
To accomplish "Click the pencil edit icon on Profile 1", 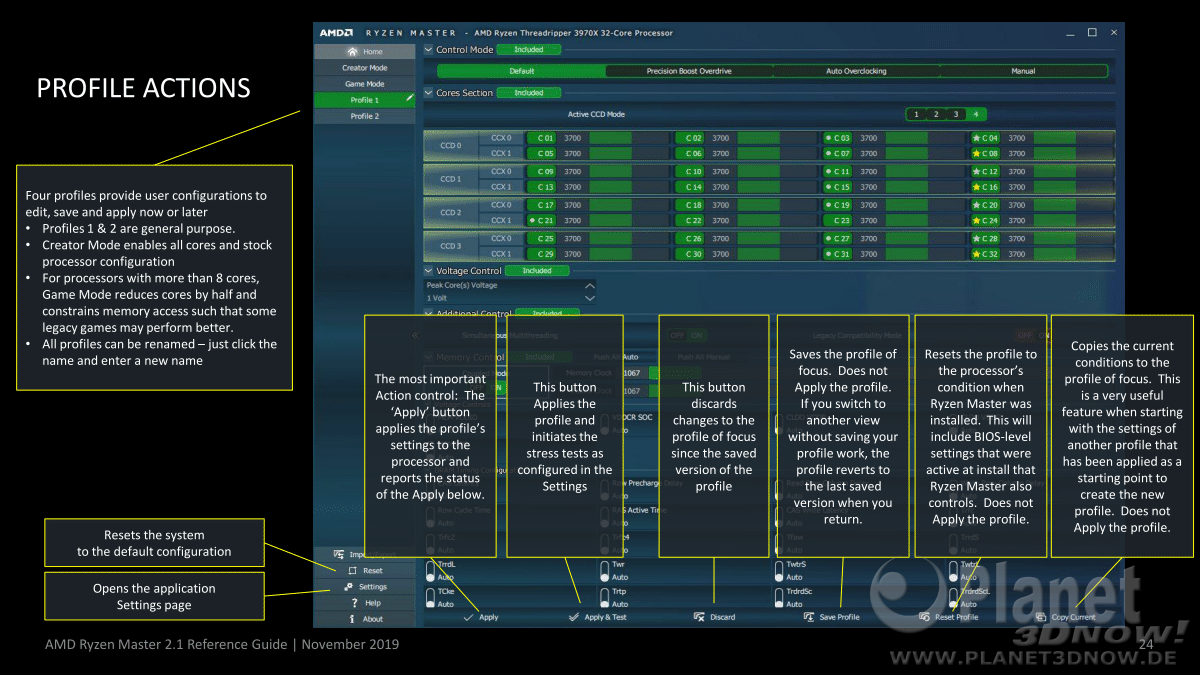I will (x=410, y=99).
